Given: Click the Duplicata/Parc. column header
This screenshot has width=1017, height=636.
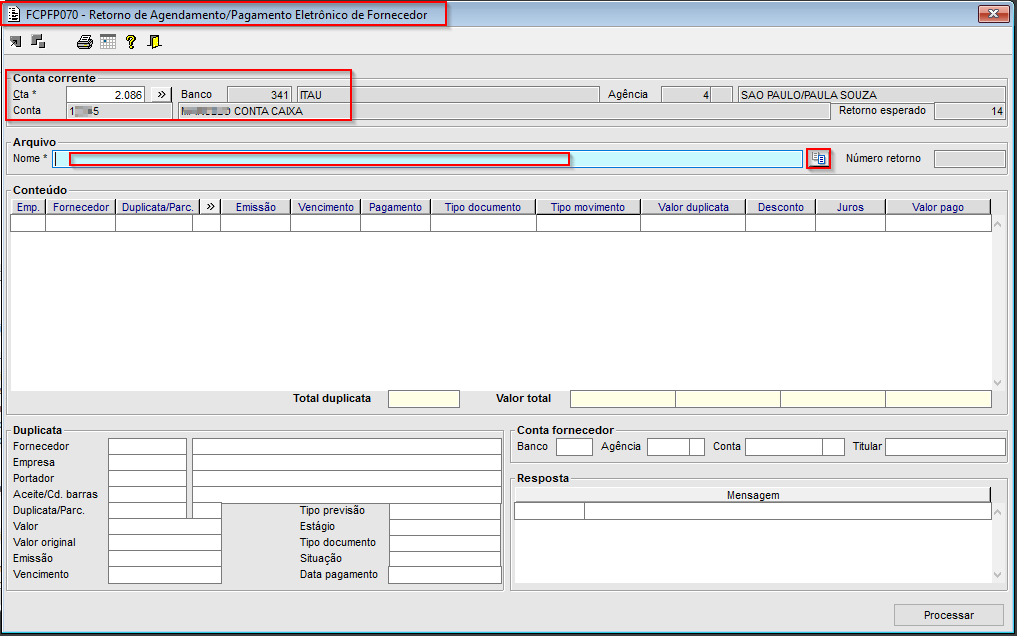Looking at the screenshot, I should coord(158,207).
